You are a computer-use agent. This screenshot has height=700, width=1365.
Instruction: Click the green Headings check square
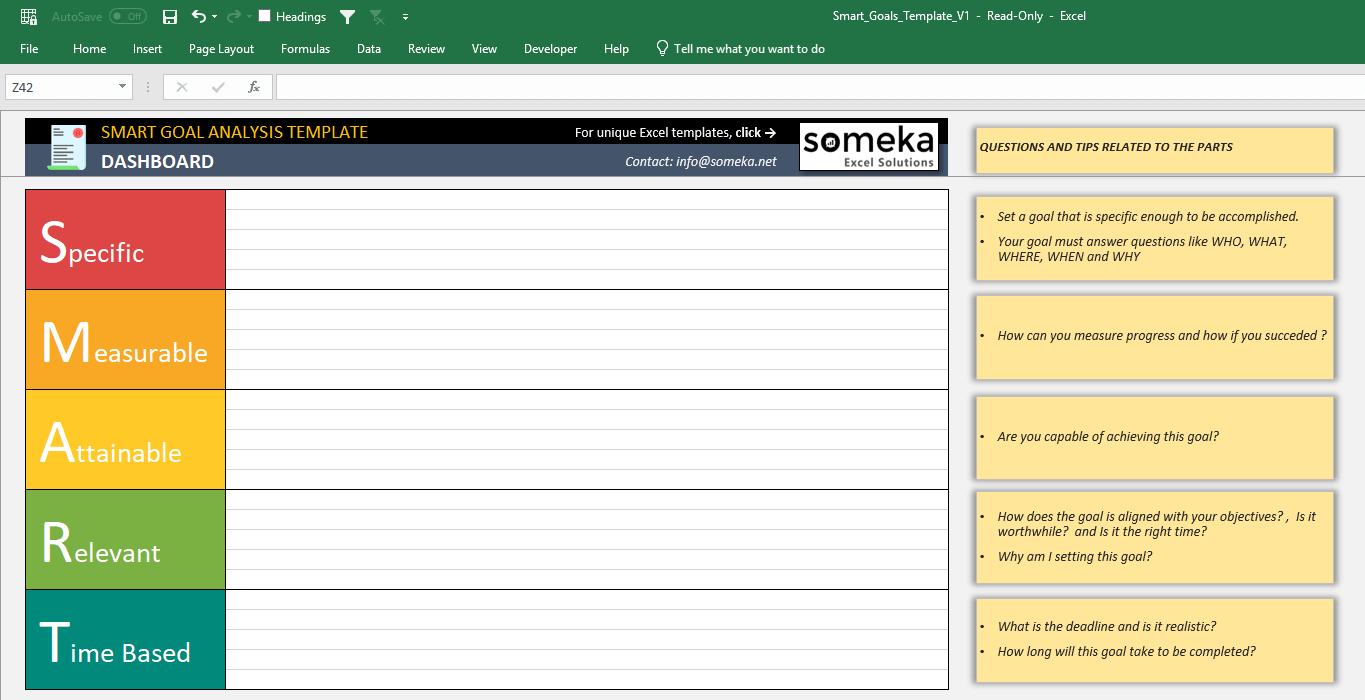[x=263, y=16]
